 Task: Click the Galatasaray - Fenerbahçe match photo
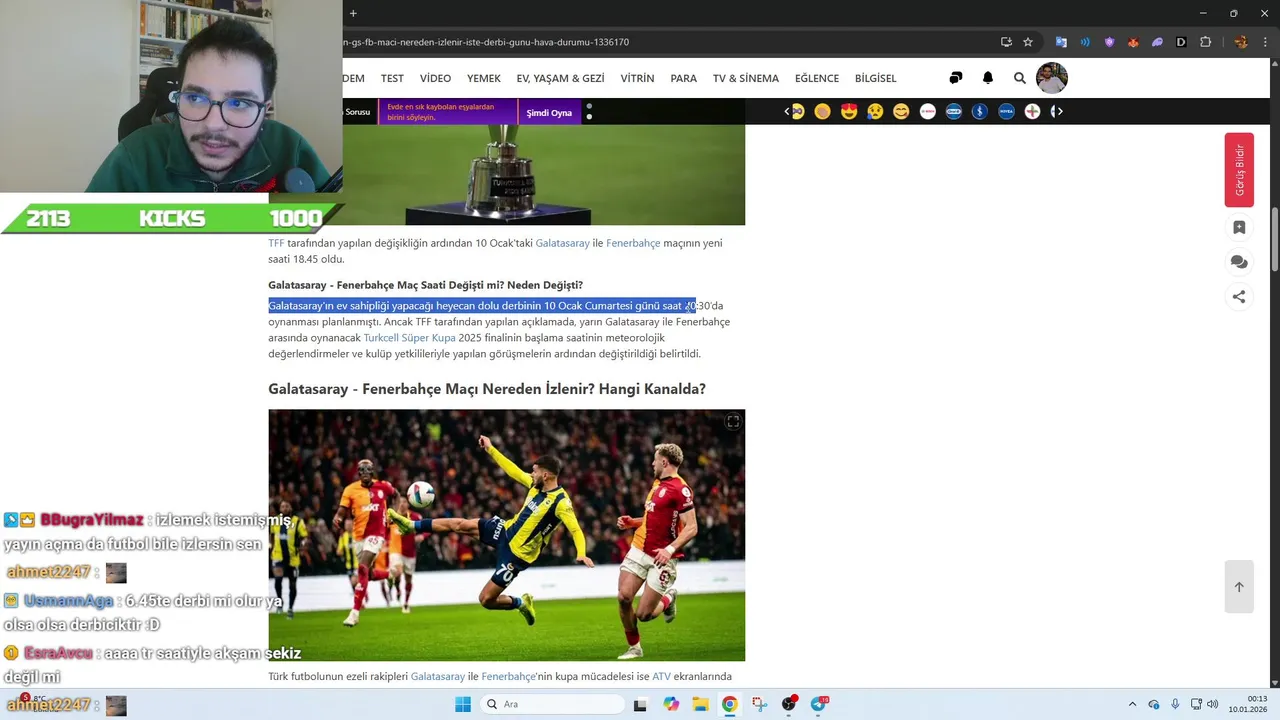tap(506, 535)
